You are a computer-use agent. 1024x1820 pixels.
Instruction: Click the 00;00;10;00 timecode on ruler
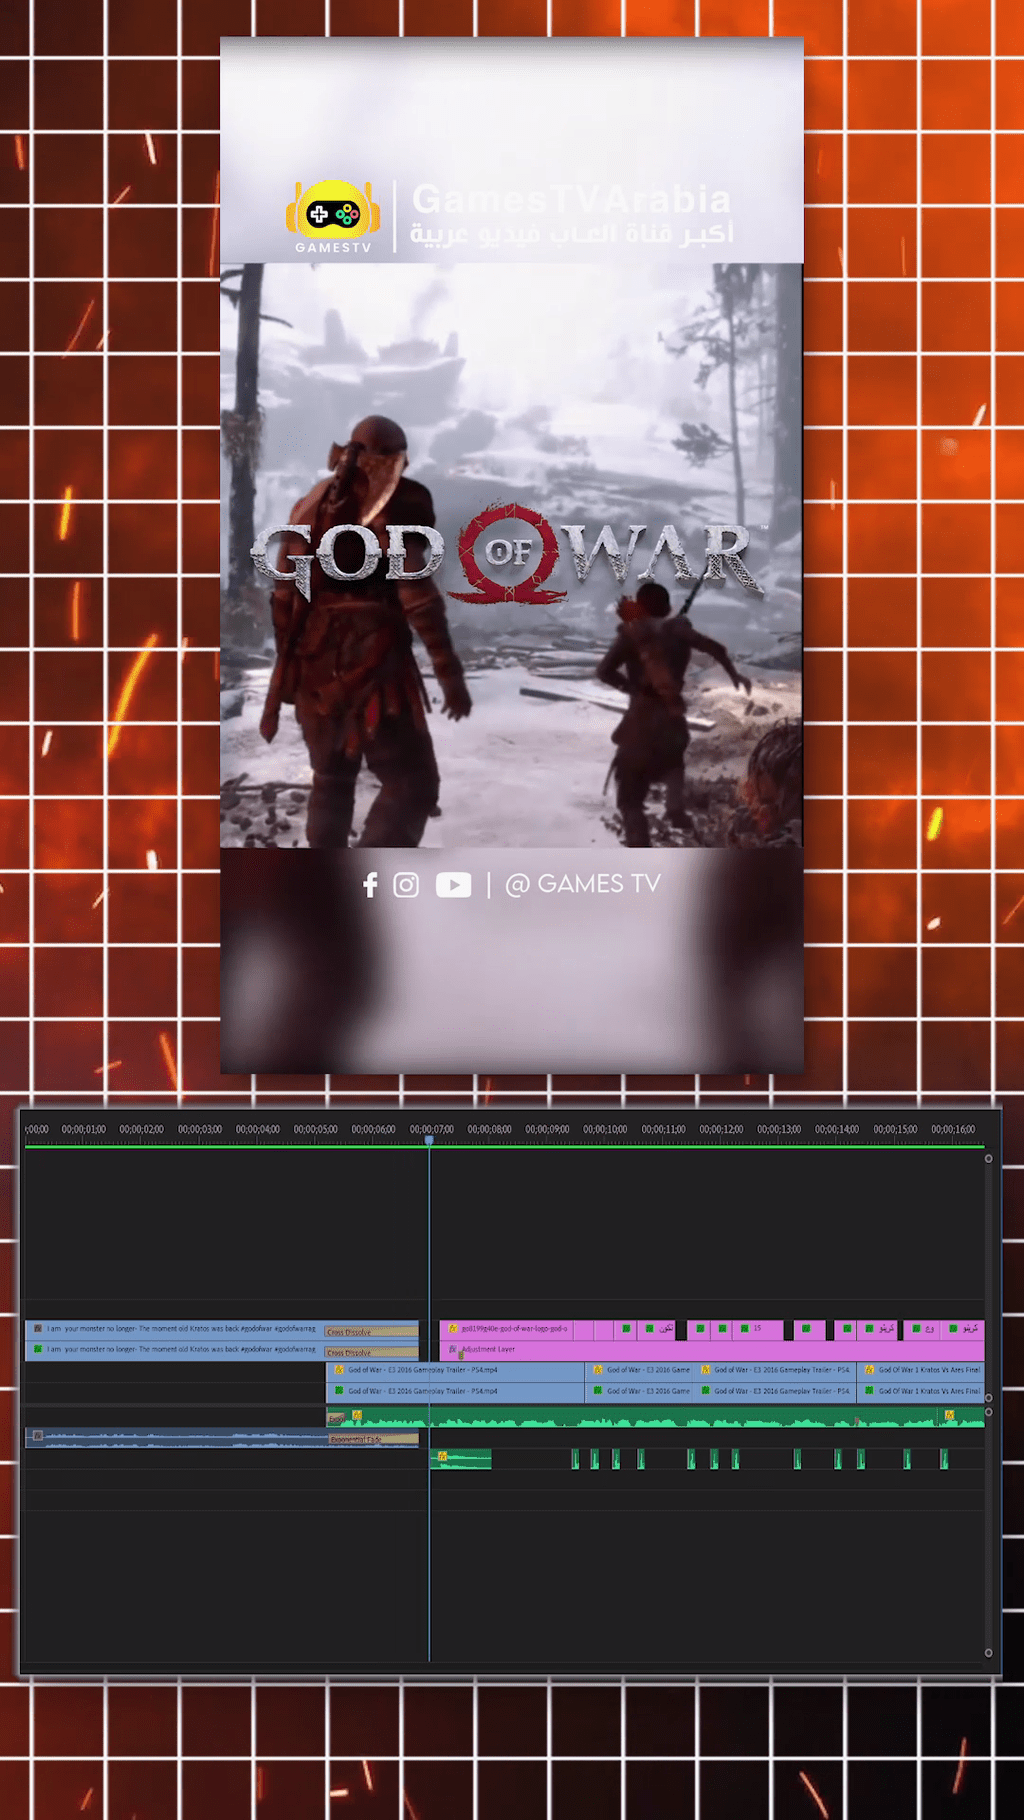(x=605, y=1129)
